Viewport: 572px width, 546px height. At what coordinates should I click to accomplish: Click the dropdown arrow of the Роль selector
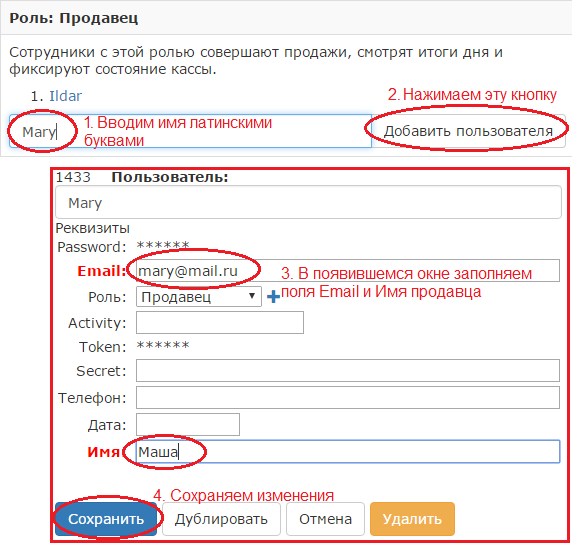pos(252,296)
